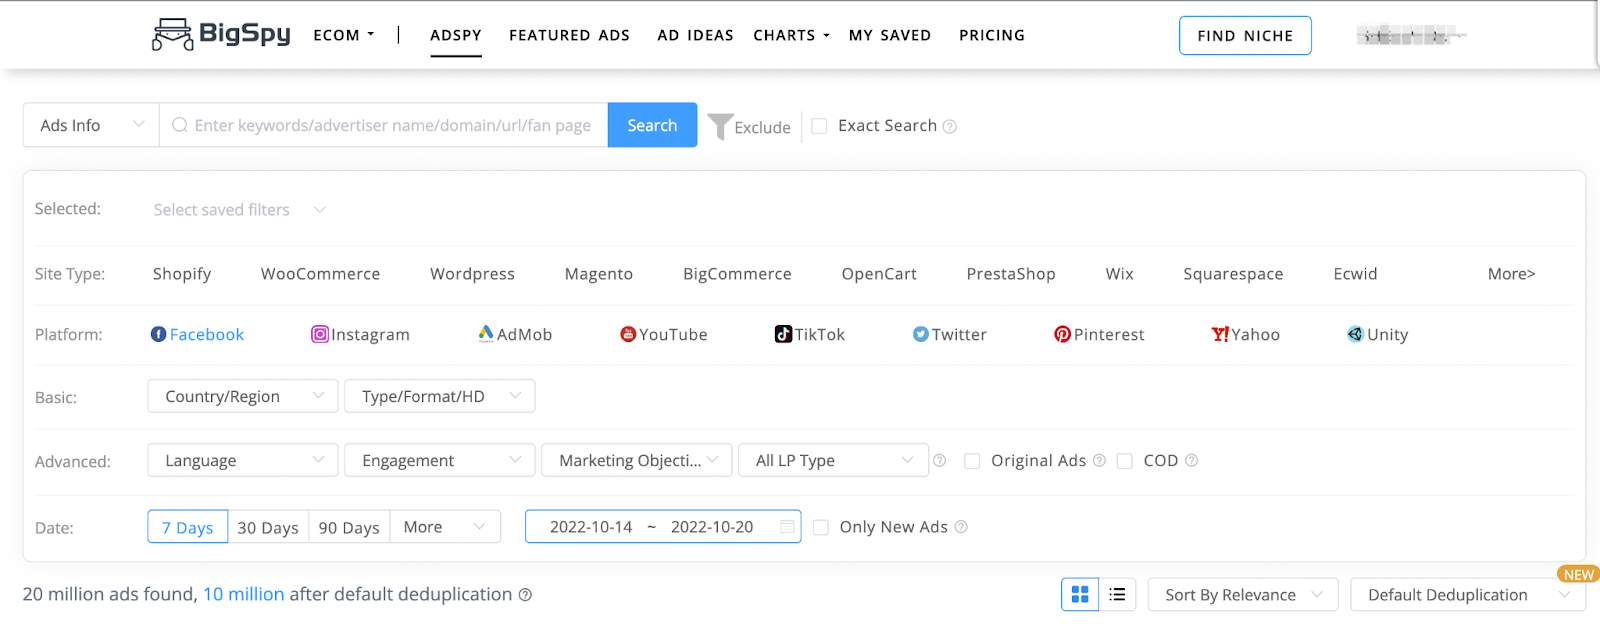Open the Language dropdown
Screen dimensions: 1600x638
coord(243,460)
